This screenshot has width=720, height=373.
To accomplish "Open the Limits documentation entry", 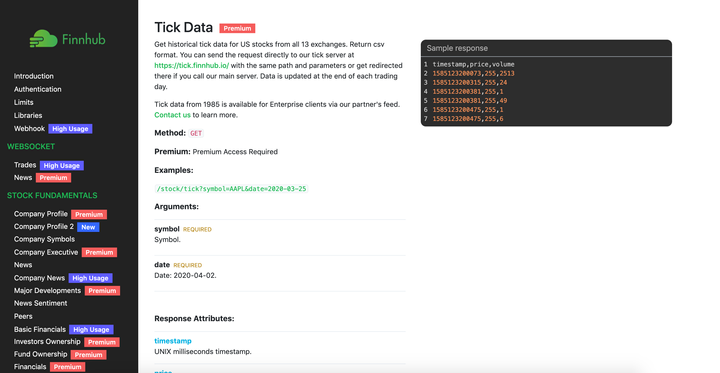I will click(23, 102).
